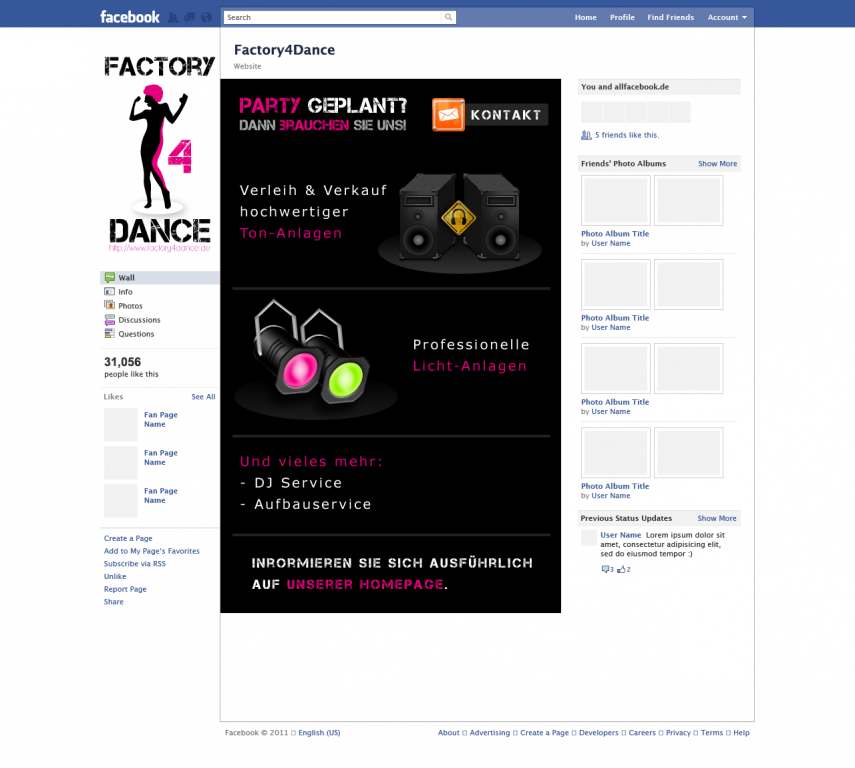Open Profile in the top bar
Image resolution: width=855 pixels, height=768 pixels.
coord(622,17)
